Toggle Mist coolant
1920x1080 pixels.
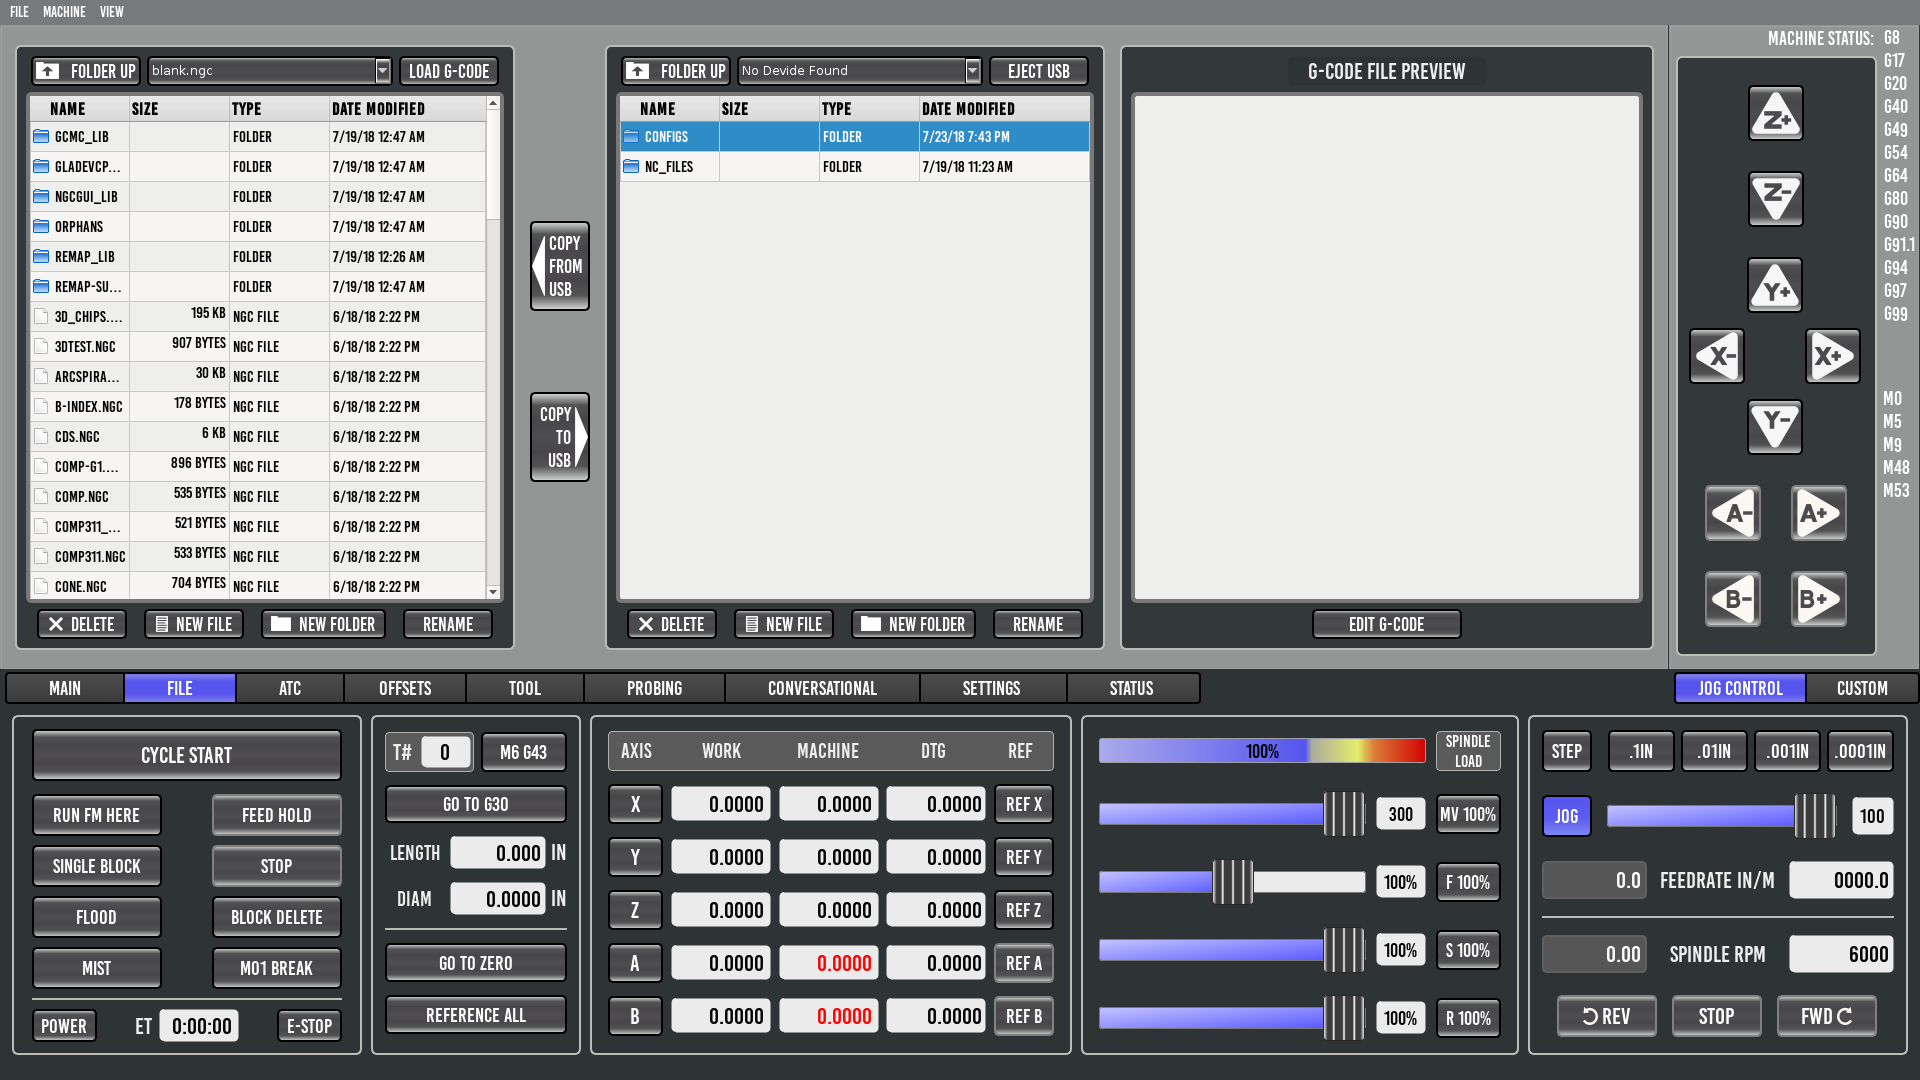pyautogui.click(x=97, y=968)
